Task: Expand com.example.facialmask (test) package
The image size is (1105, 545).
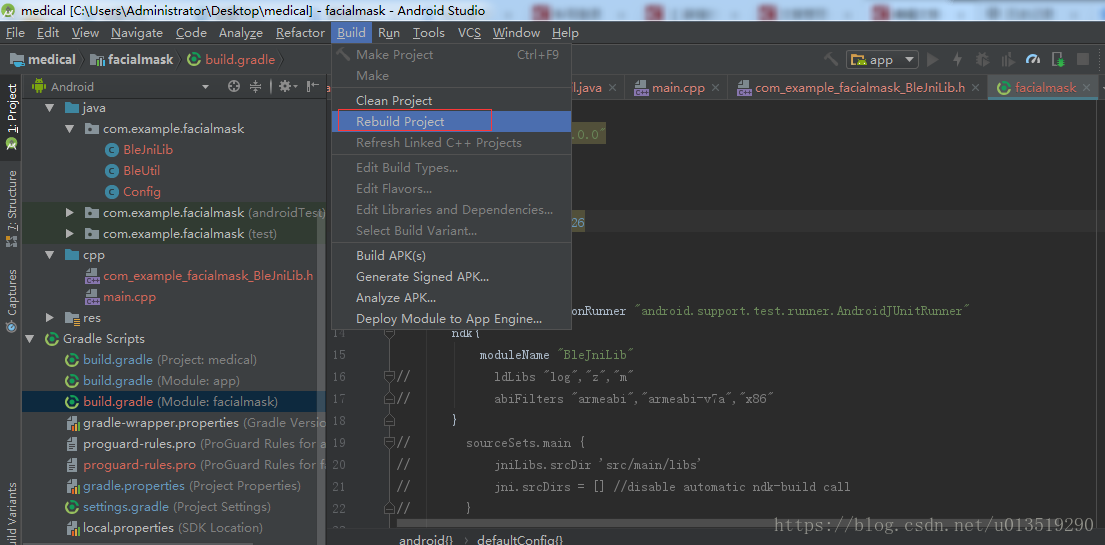Action: [x=69, y=233]
